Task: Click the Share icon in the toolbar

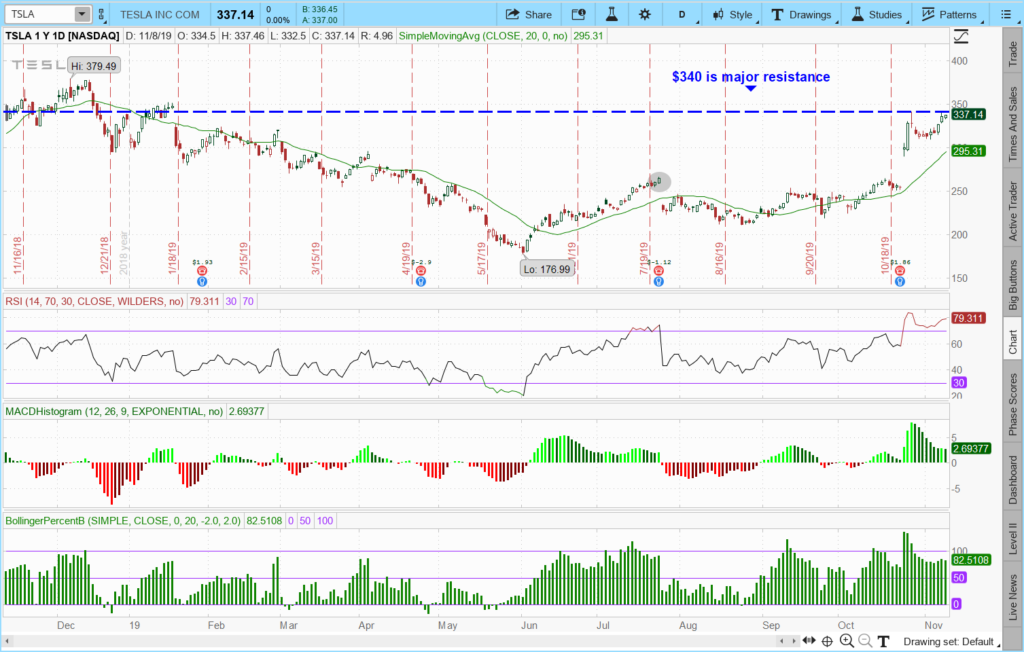Action: (x=513, y=14)
